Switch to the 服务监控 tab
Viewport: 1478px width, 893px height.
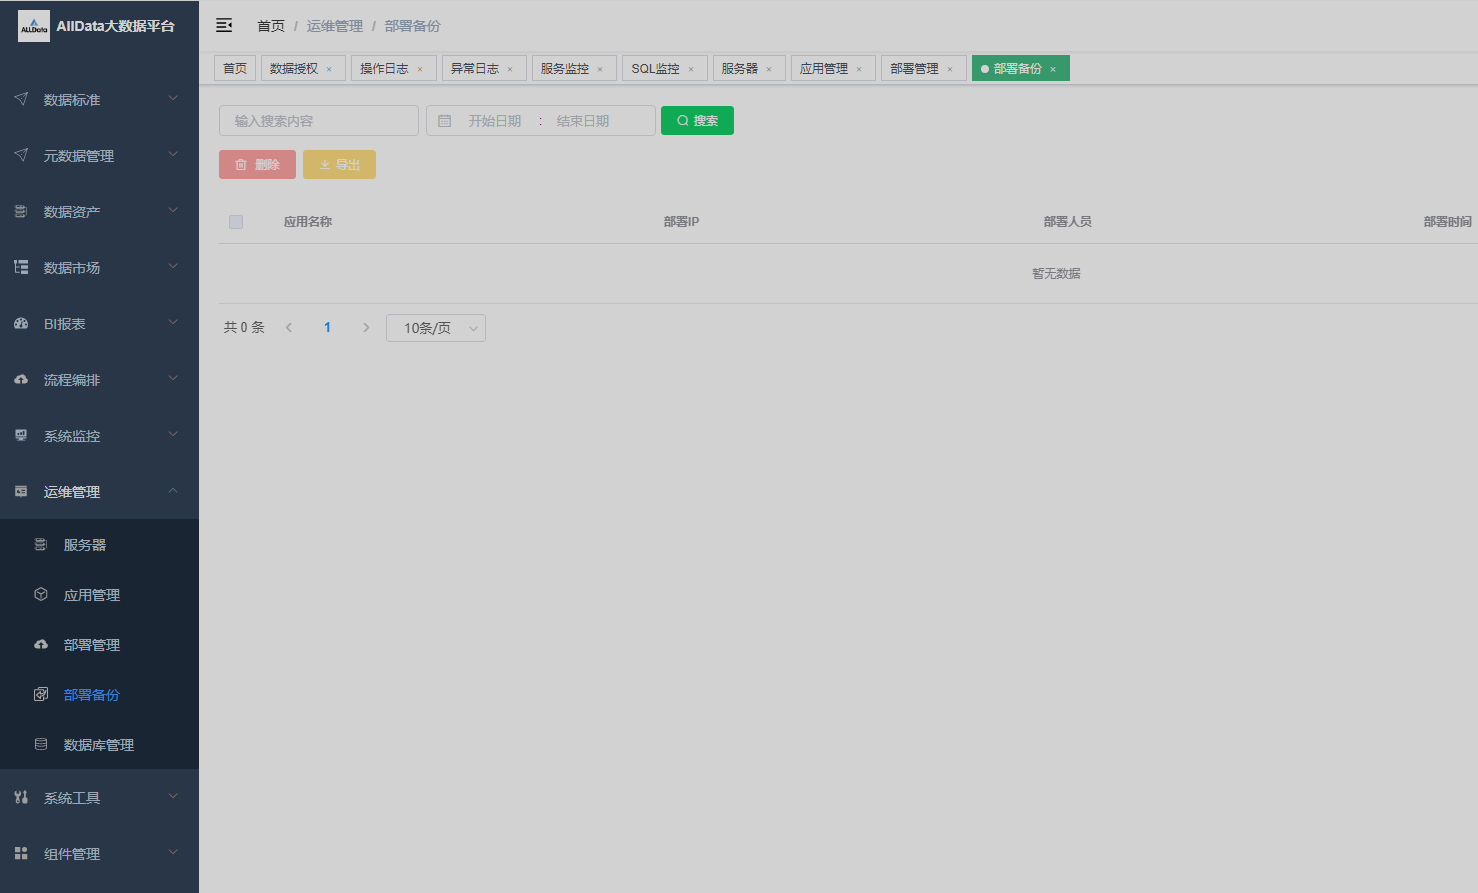point(565,68)
